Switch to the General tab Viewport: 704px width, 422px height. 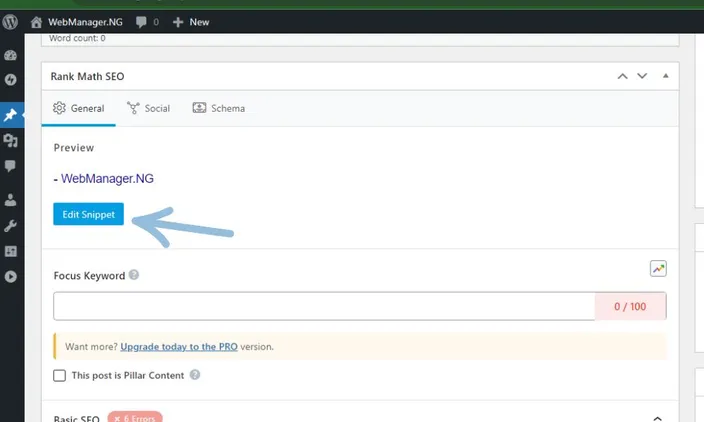(79, 108)
